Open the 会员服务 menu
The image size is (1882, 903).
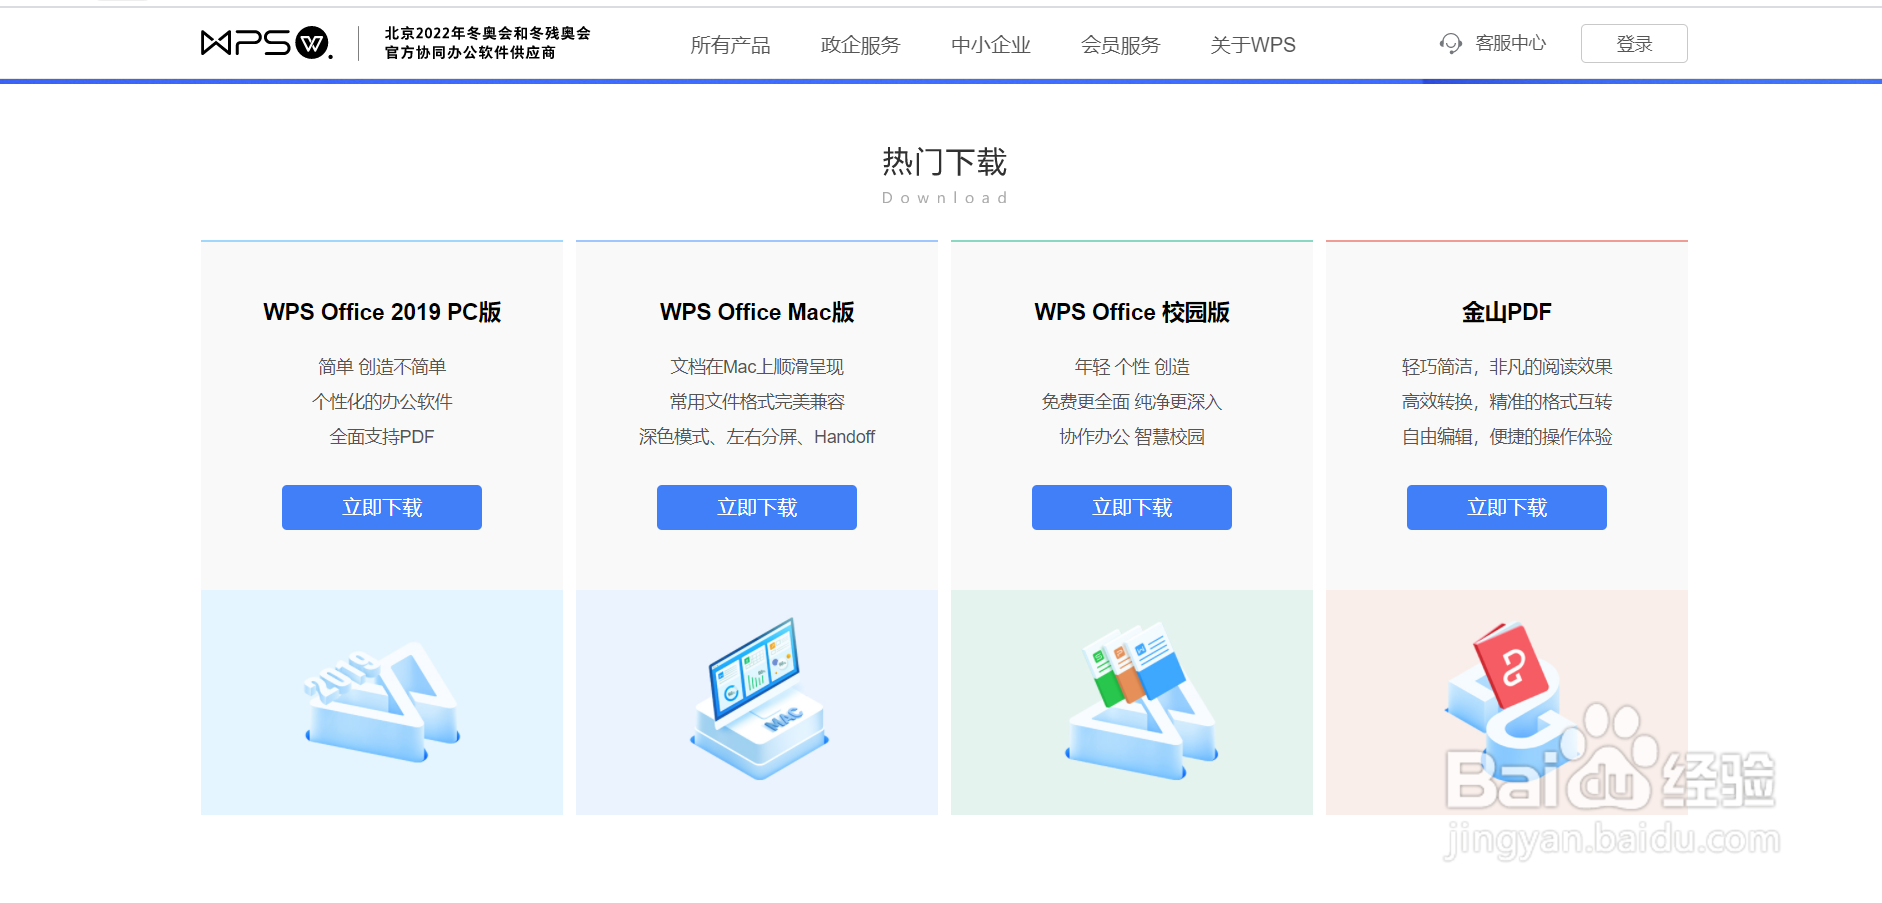point(1119,45)
